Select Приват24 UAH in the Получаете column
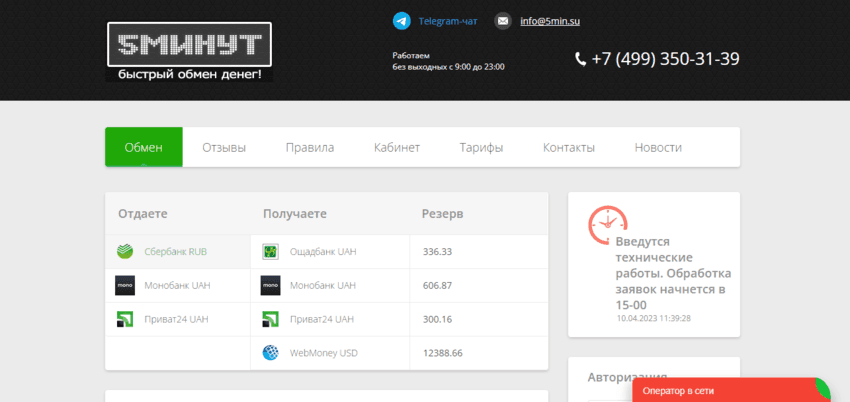 (322, 319)
